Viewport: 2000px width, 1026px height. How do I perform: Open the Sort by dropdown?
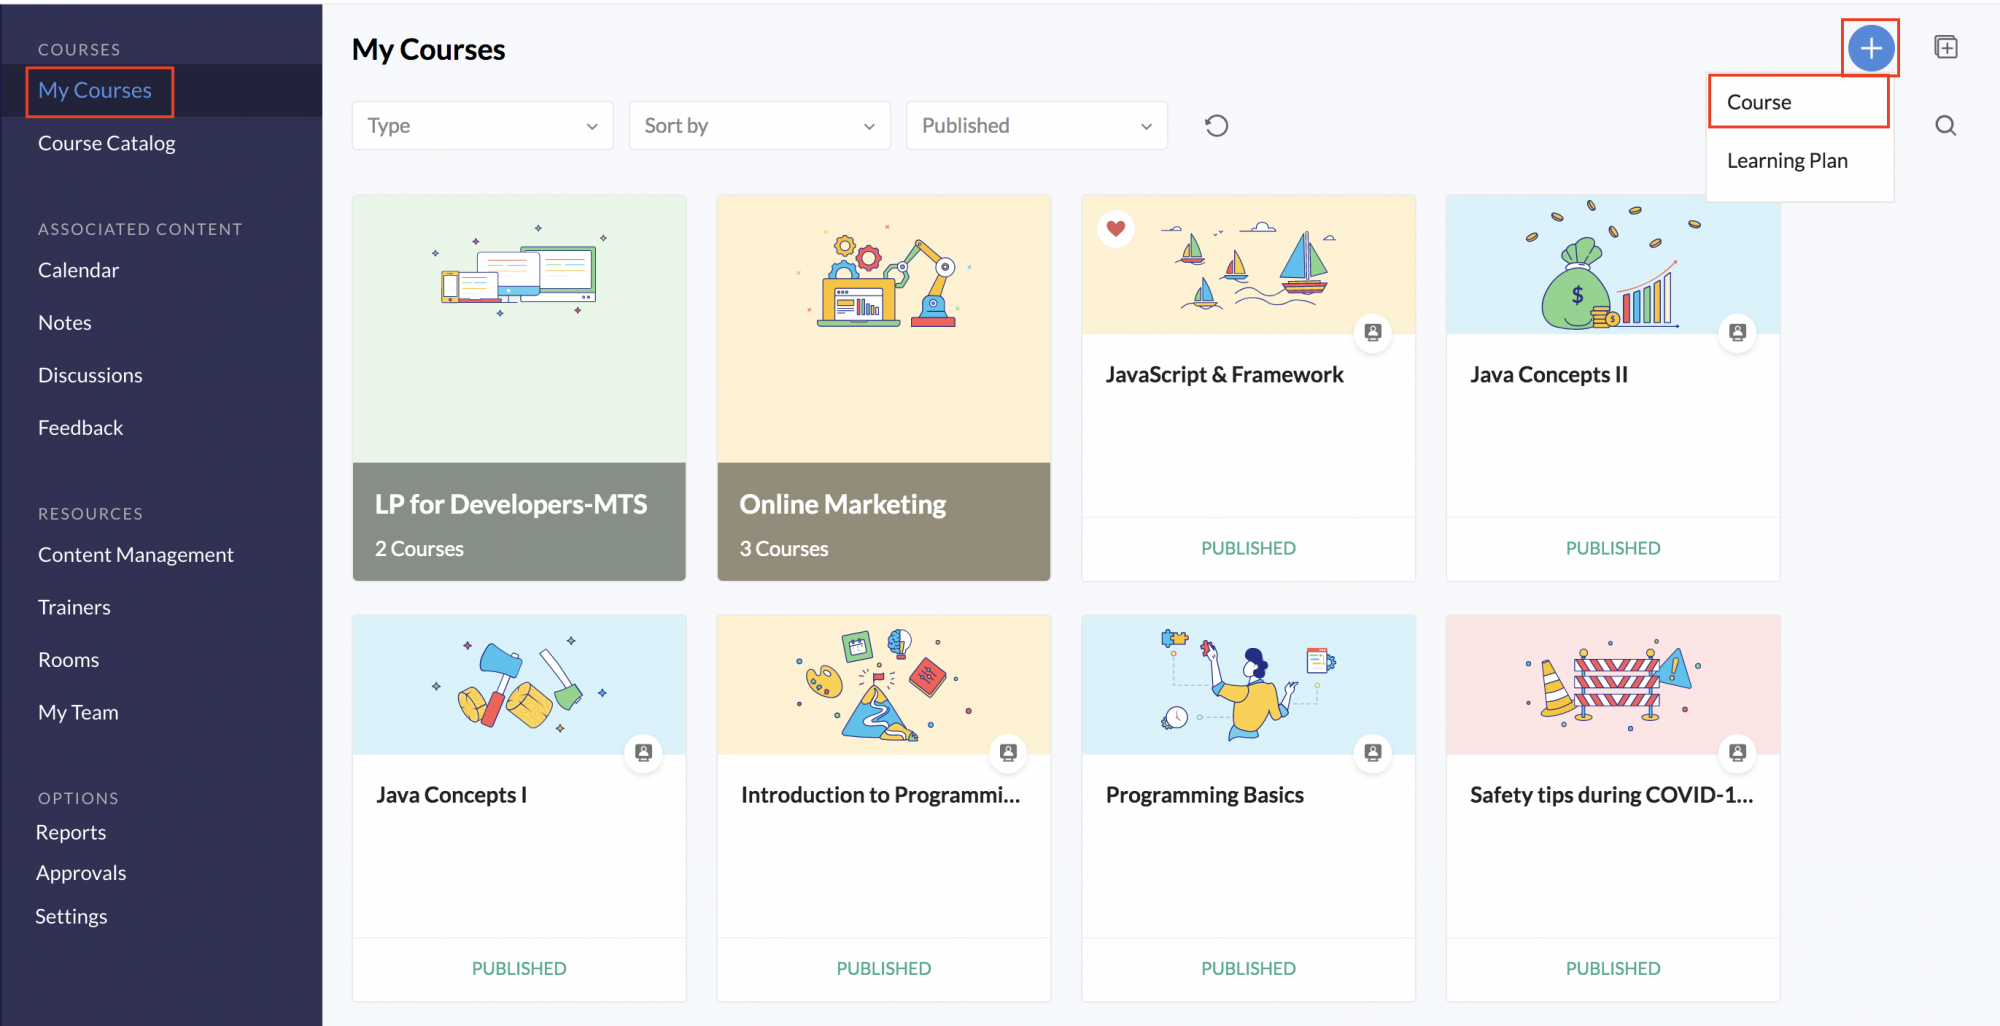pyautogui.click(x=760, y=126)
